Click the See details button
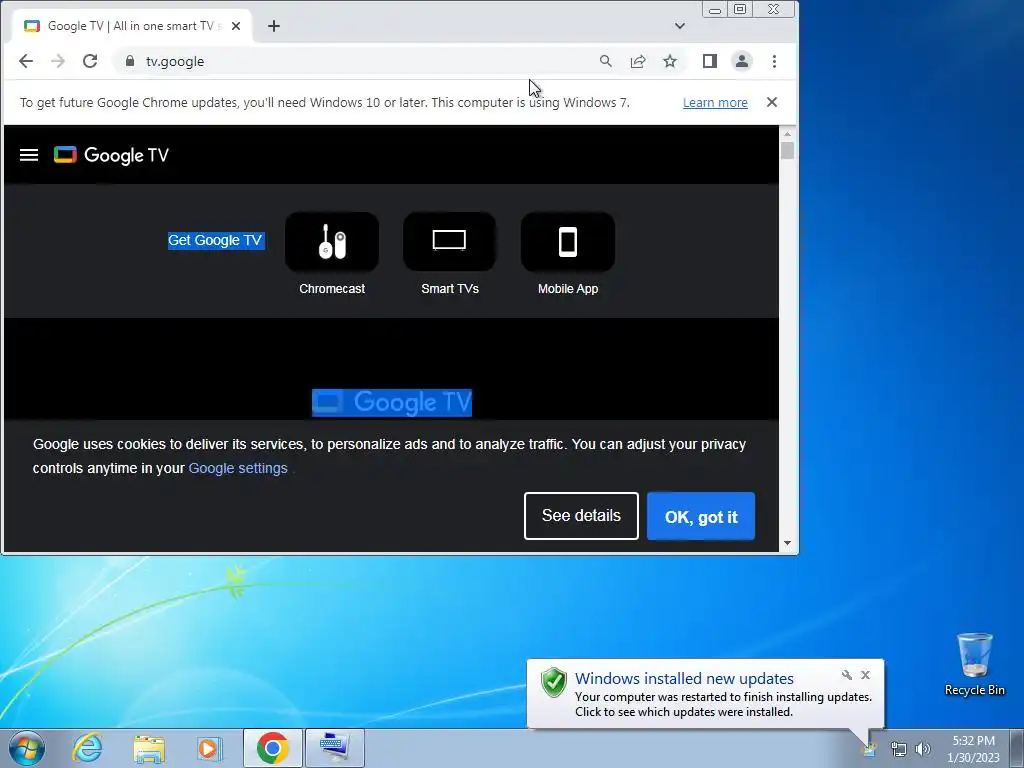1024x768 pixels. (x=581, y=516)
